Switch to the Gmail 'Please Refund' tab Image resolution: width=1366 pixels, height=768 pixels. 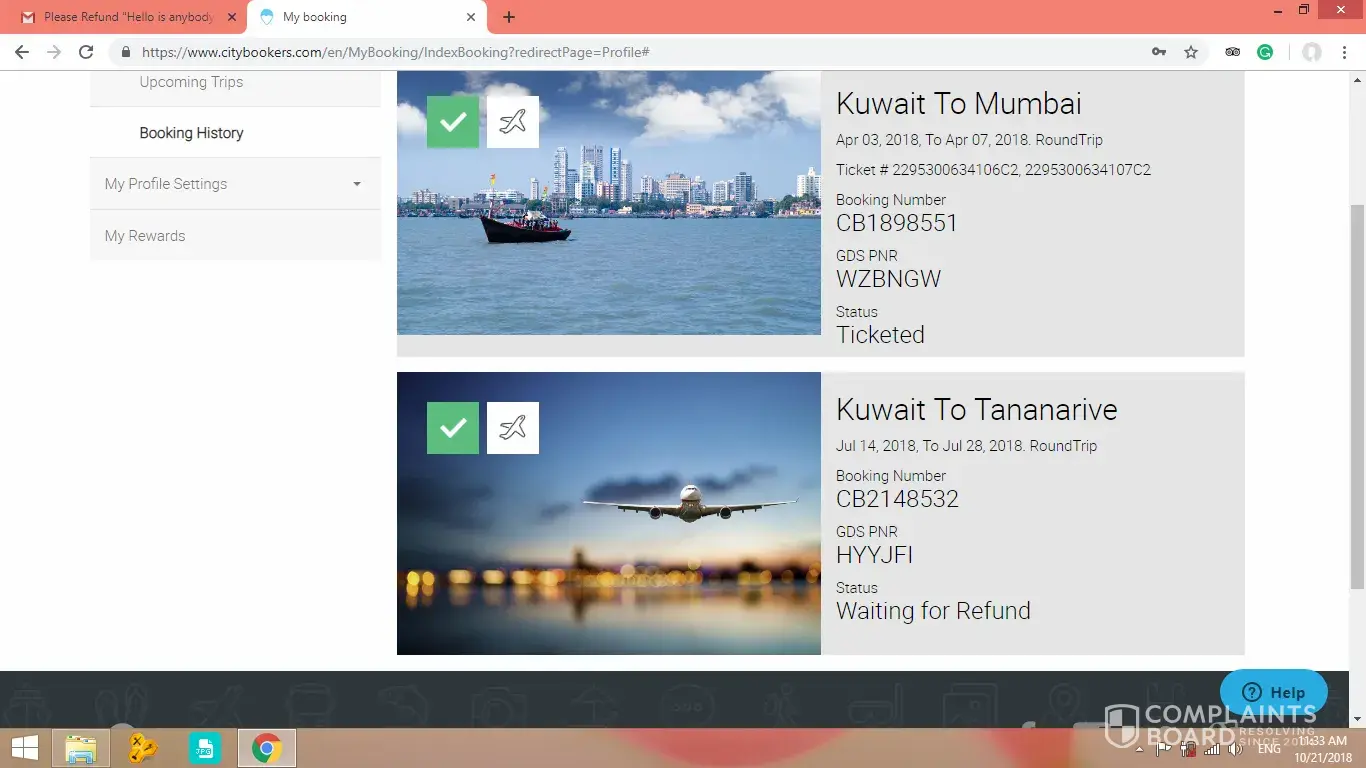pyautogui.click(x=128, y=17)
